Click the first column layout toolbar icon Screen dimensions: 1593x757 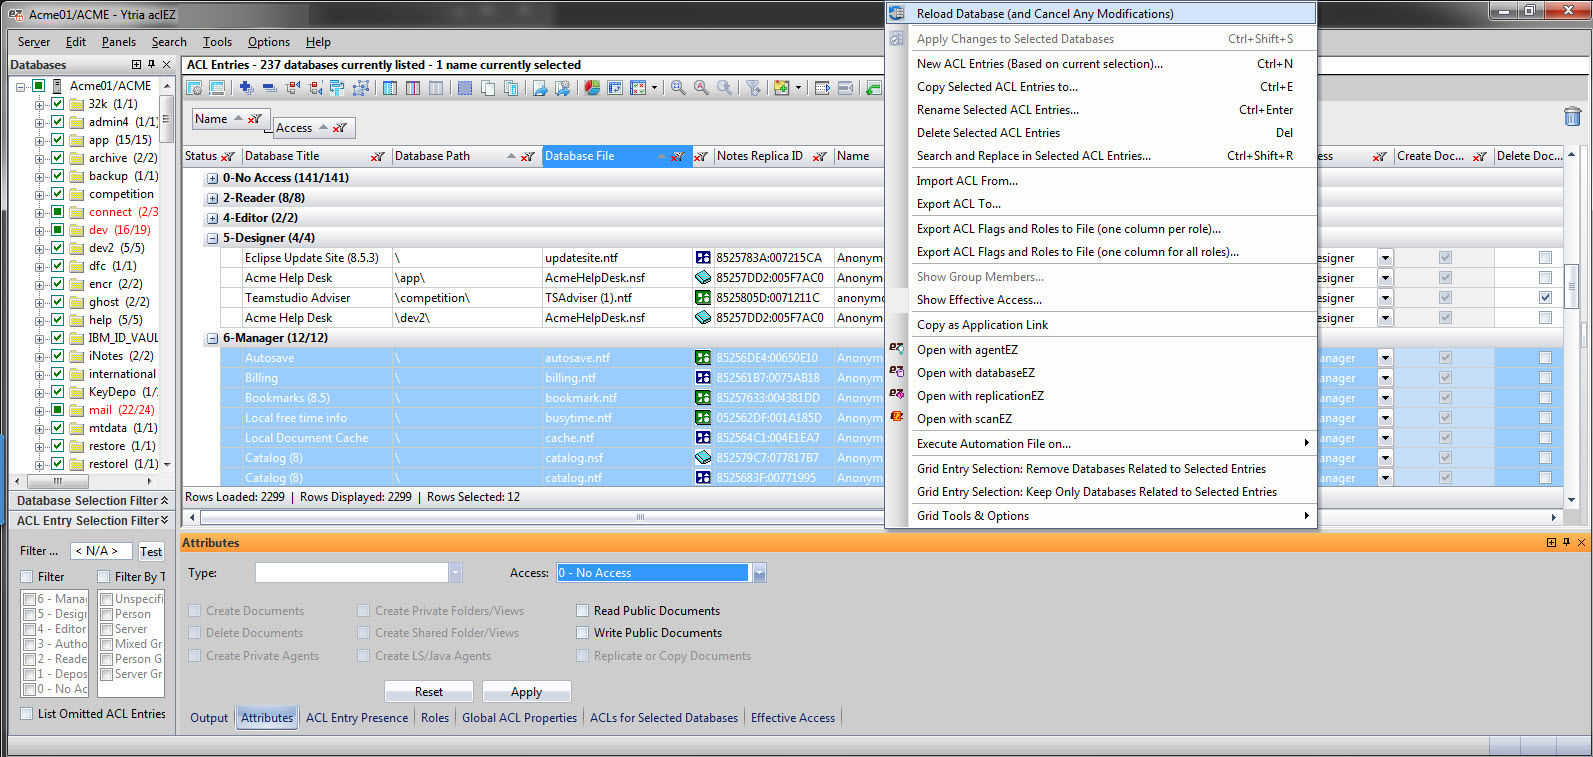point(389,88)
